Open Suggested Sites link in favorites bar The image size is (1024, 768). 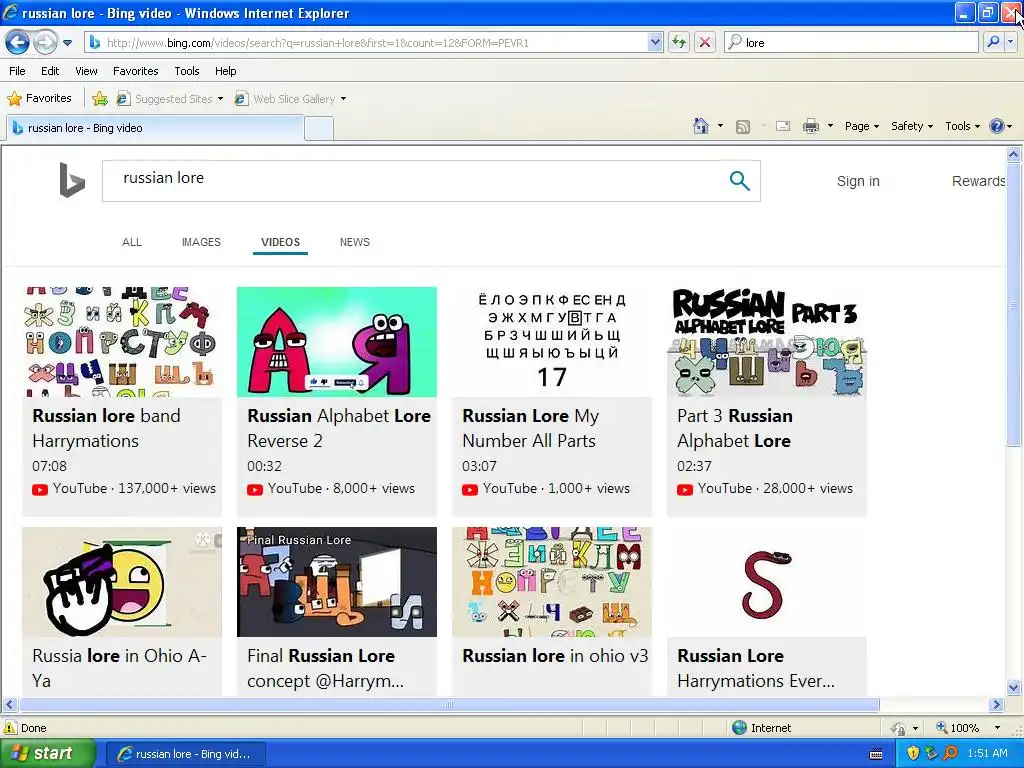[170, 99]
